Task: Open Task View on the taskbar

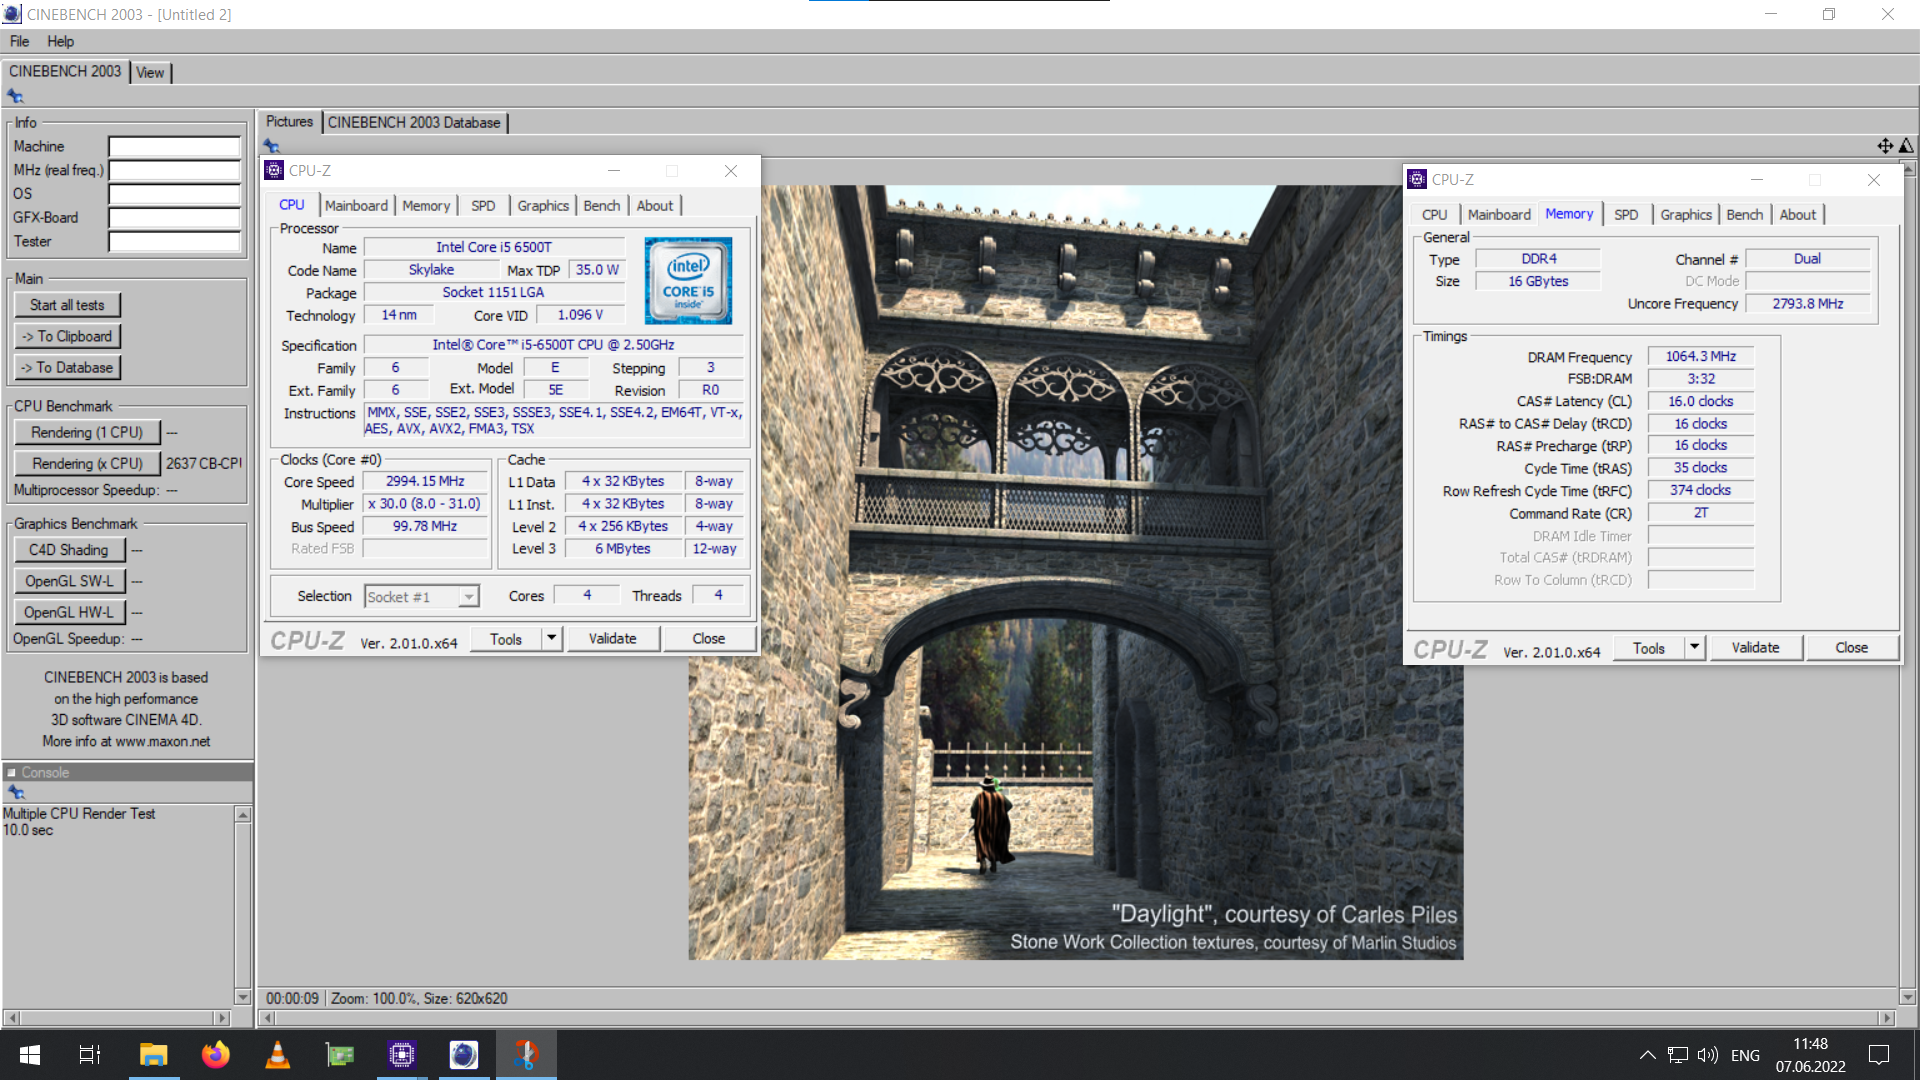Action: [90, 1055]
